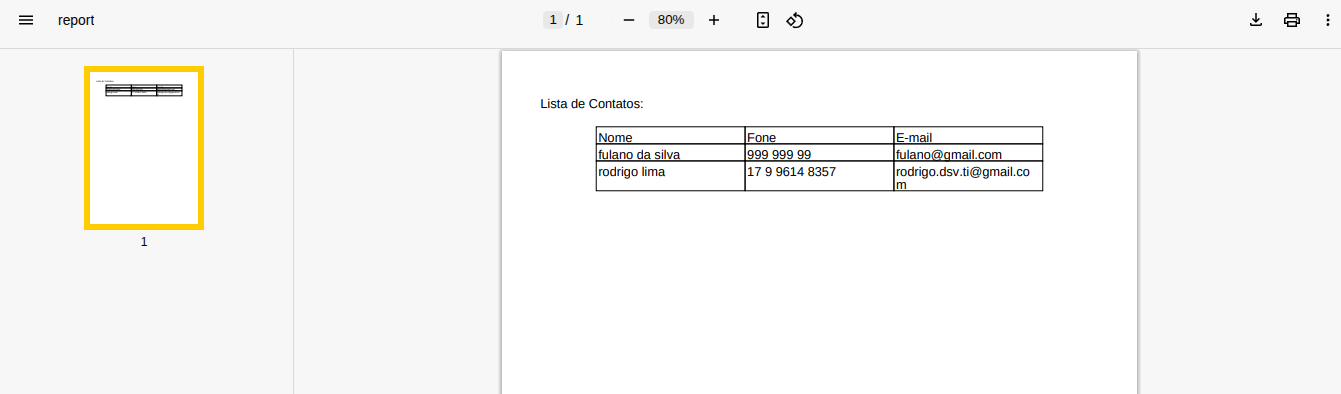1341x394 pixels.
Task: Click the 'Lista de Contatos:' heading
Action: [592, 104]
